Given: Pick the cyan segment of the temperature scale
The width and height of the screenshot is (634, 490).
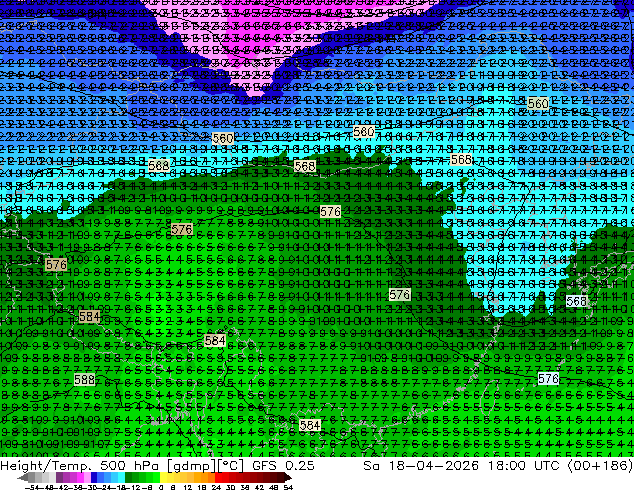Looking at the screenshot, I should (x=121, y=477).
